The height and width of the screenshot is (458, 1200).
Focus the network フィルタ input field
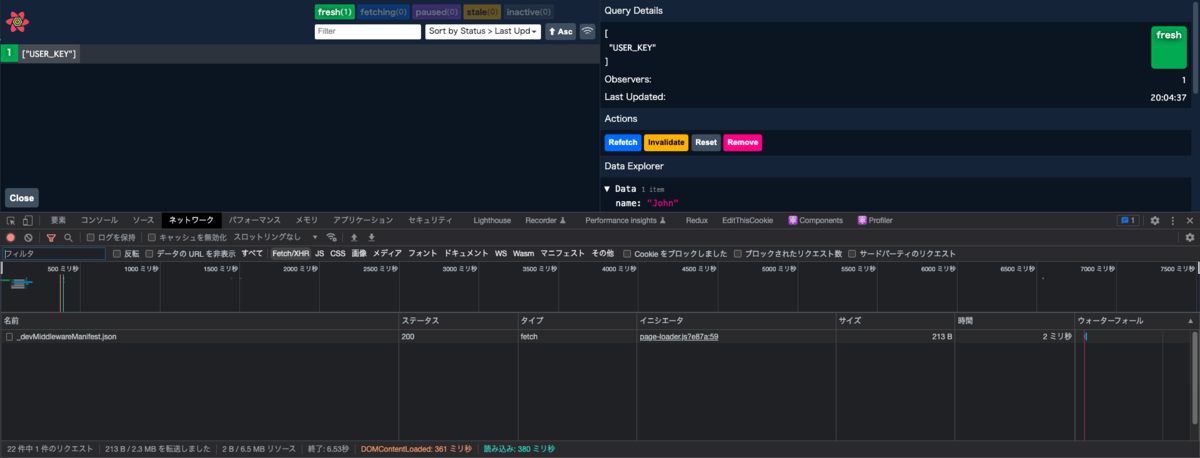[54, 254]
